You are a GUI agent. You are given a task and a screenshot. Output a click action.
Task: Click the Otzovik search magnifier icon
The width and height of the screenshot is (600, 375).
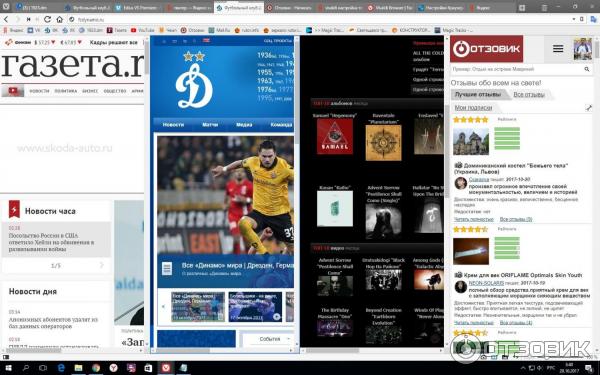587,69
